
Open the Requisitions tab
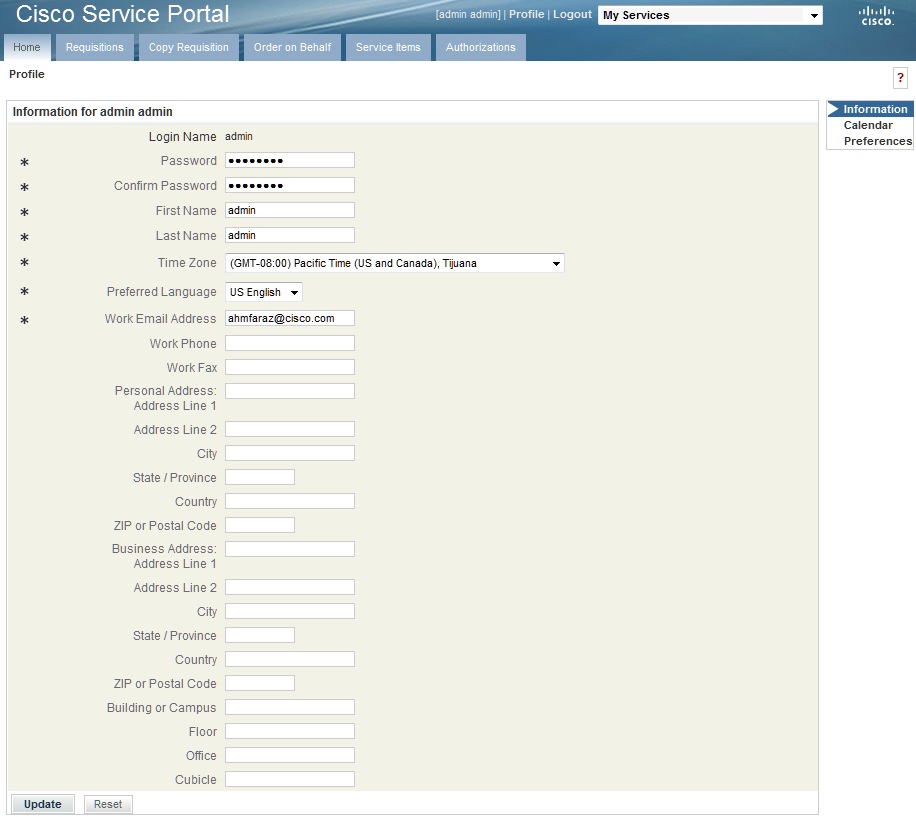pos(95,47)
